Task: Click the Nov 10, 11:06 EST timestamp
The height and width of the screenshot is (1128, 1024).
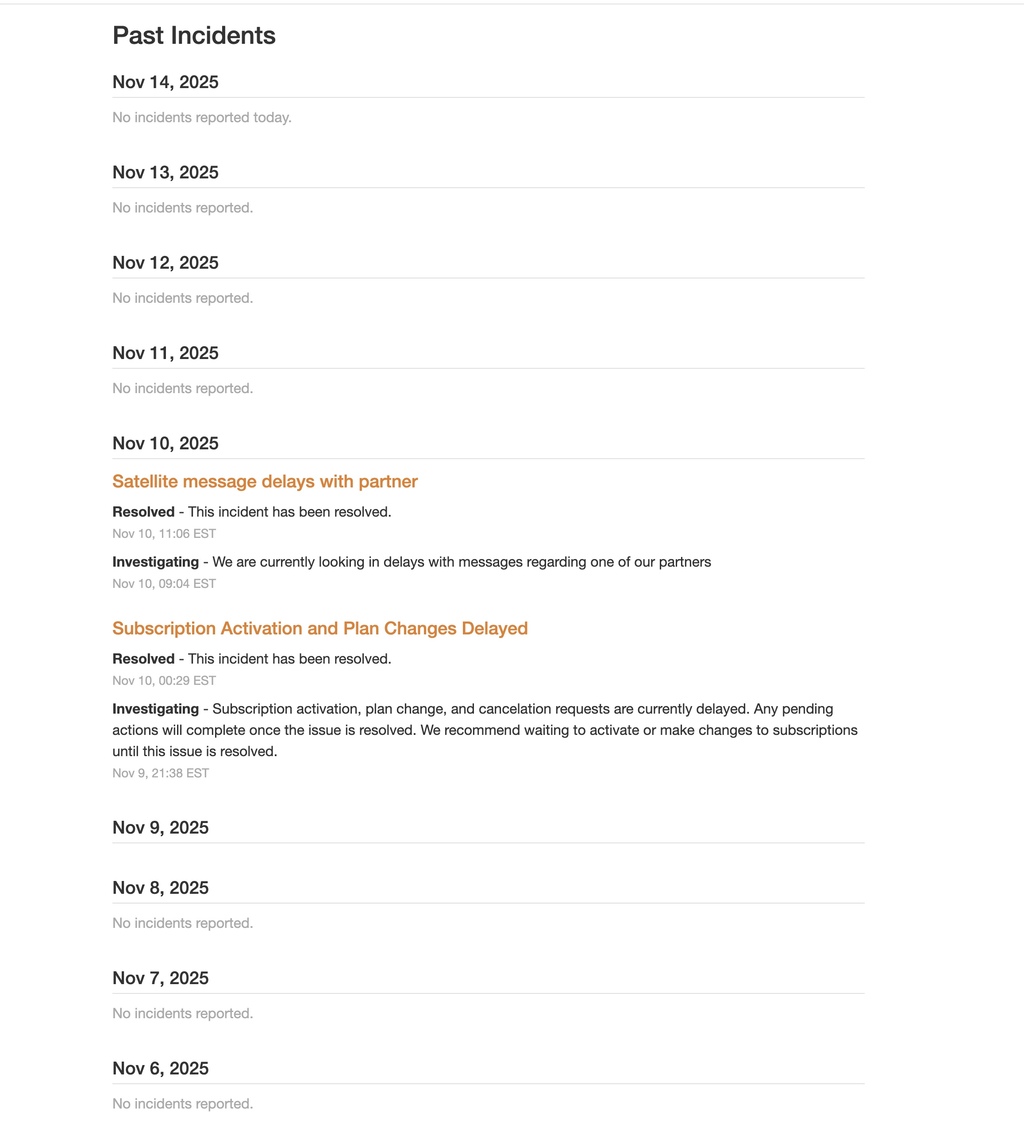Action: coord(164,534)
